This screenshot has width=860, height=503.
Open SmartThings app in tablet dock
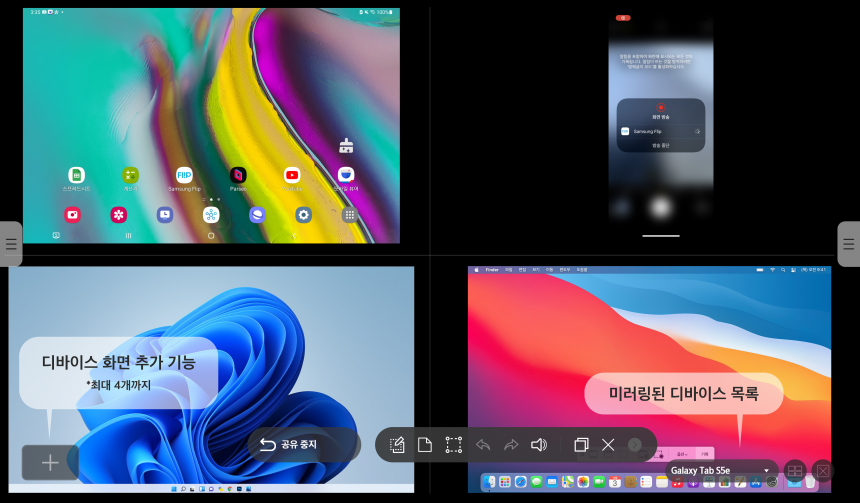pyautogui.click(x=211, y=214)
